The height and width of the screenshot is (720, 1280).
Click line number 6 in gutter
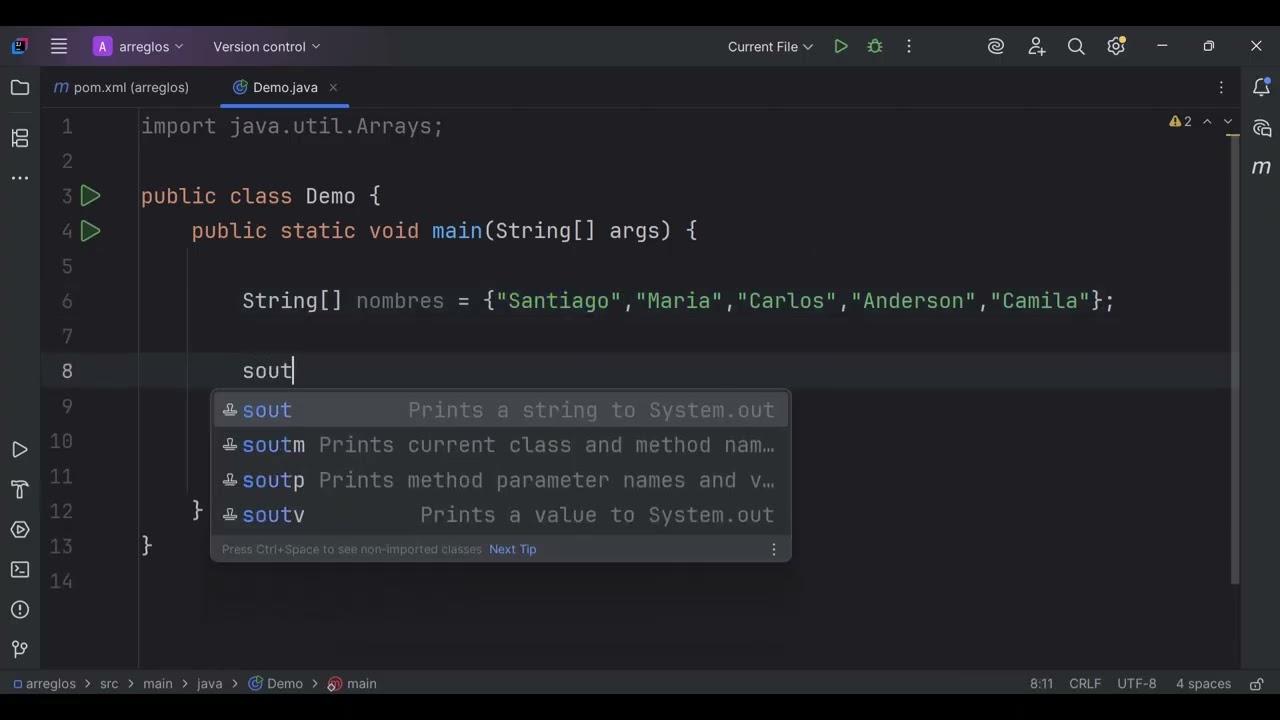[67, 301]
